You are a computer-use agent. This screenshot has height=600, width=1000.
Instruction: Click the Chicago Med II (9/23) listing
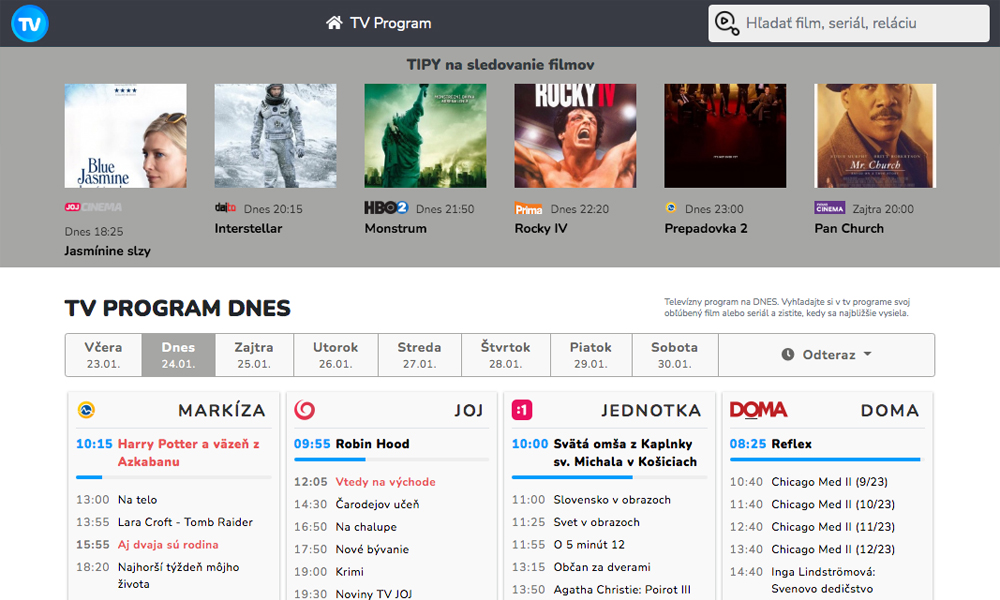[x=822, y=482]
